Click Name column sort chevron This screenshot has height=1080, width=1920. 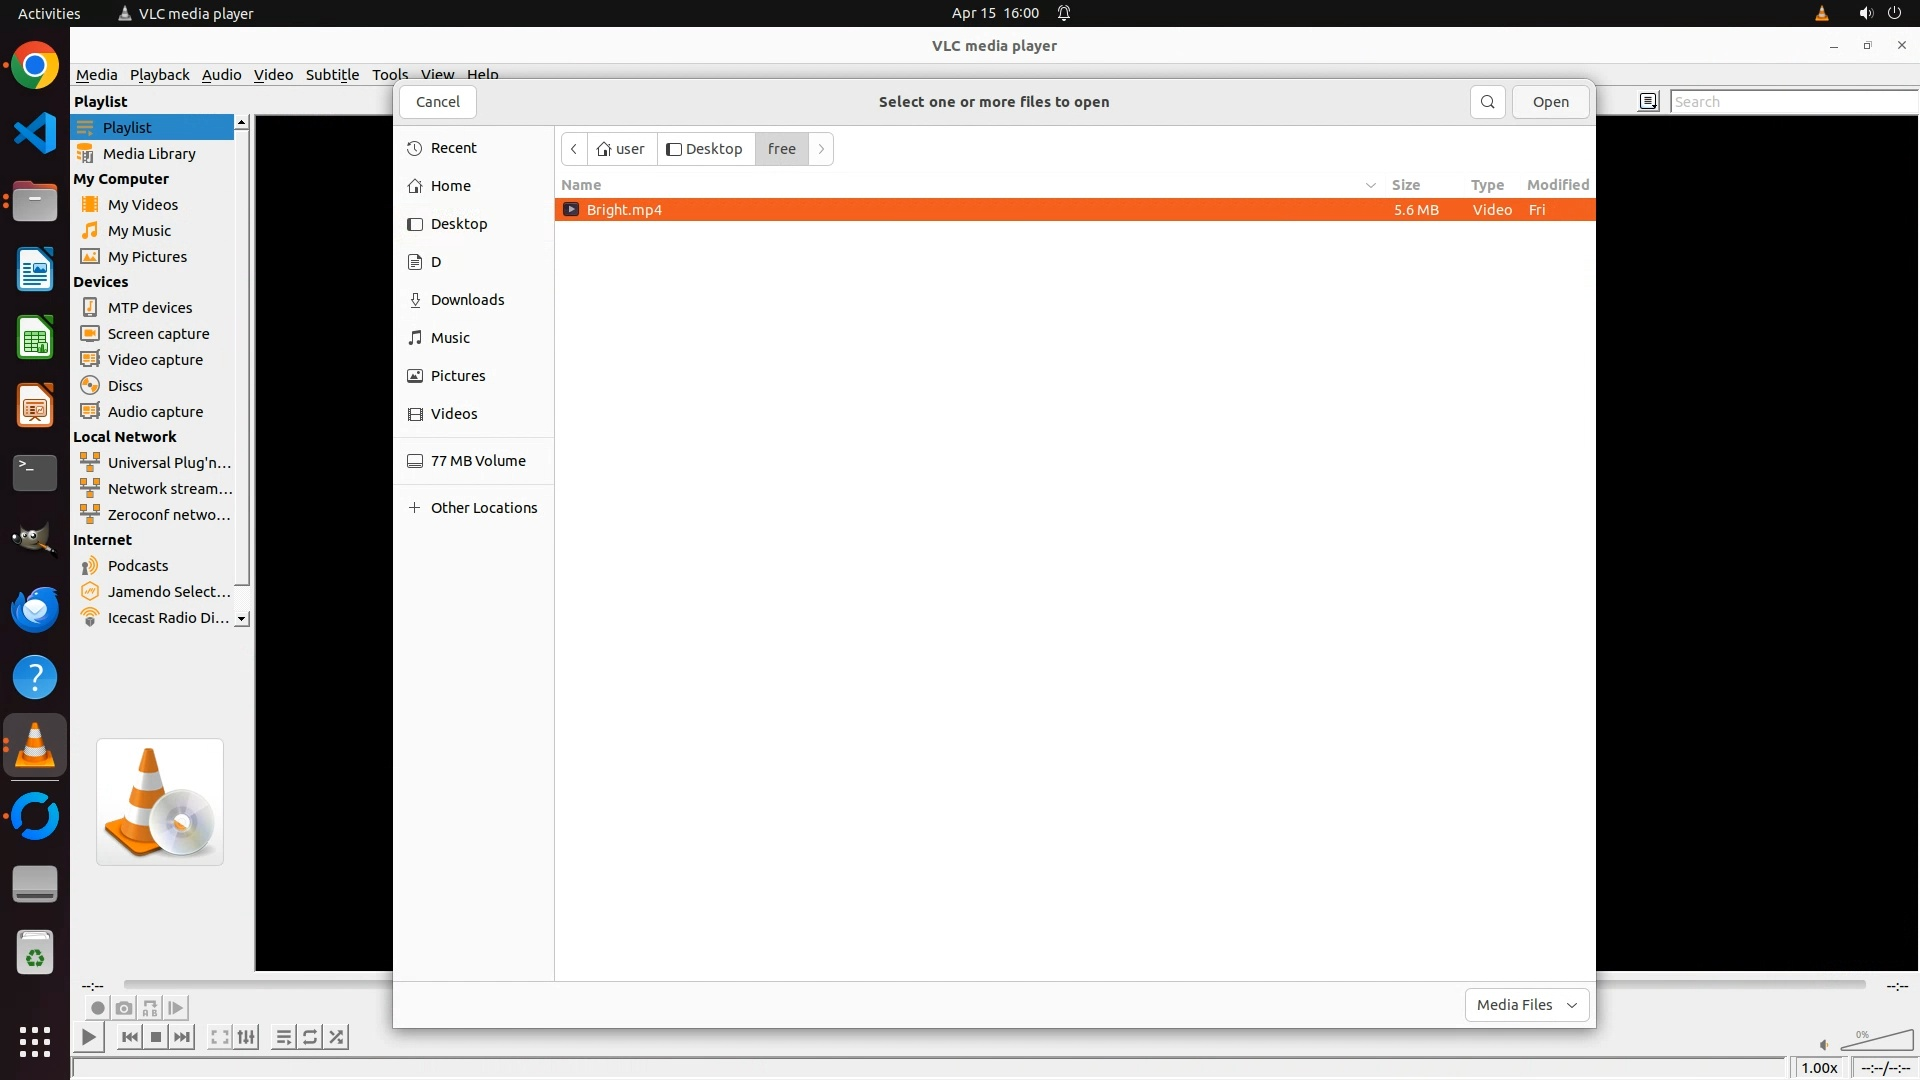(1370, 185)
